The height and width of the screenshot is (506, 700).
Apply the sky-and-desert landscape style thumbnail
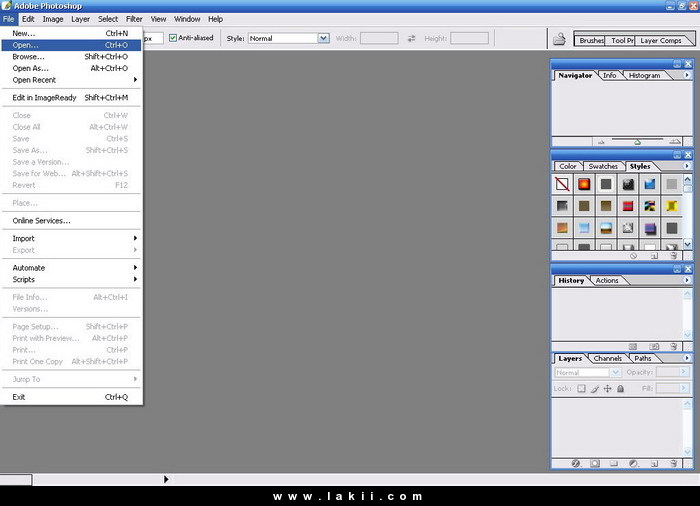(606, 228)
